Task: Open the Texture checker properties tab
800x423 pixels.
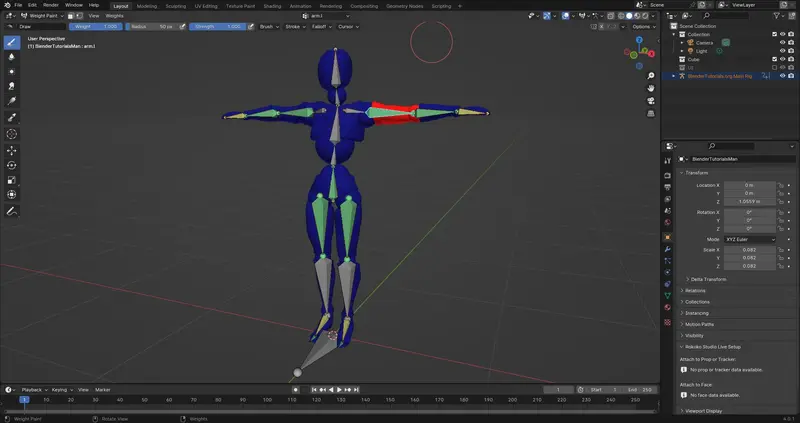Action: tap(667, 322)
